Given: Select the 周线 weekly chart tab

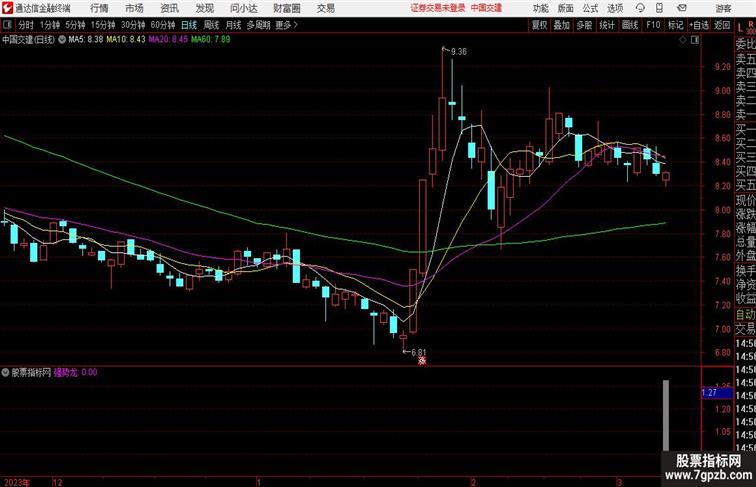Looking at the screenshot, I should tap(211, 25).
